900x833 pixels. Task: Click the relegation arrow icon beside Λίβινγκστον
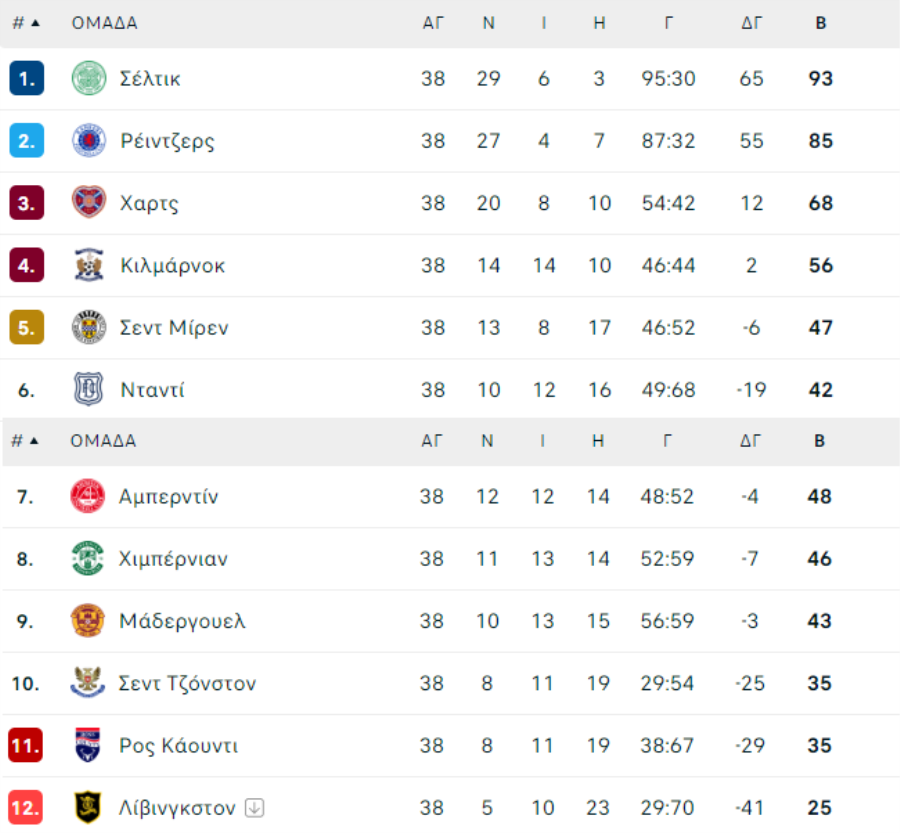tap(254, 808)
